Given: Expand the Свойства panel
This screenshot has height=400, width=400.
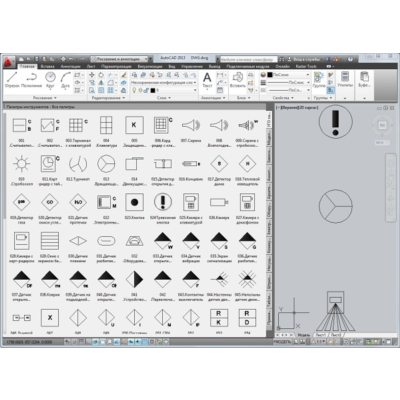Looking at the screenshot, I should click(283, 98).
